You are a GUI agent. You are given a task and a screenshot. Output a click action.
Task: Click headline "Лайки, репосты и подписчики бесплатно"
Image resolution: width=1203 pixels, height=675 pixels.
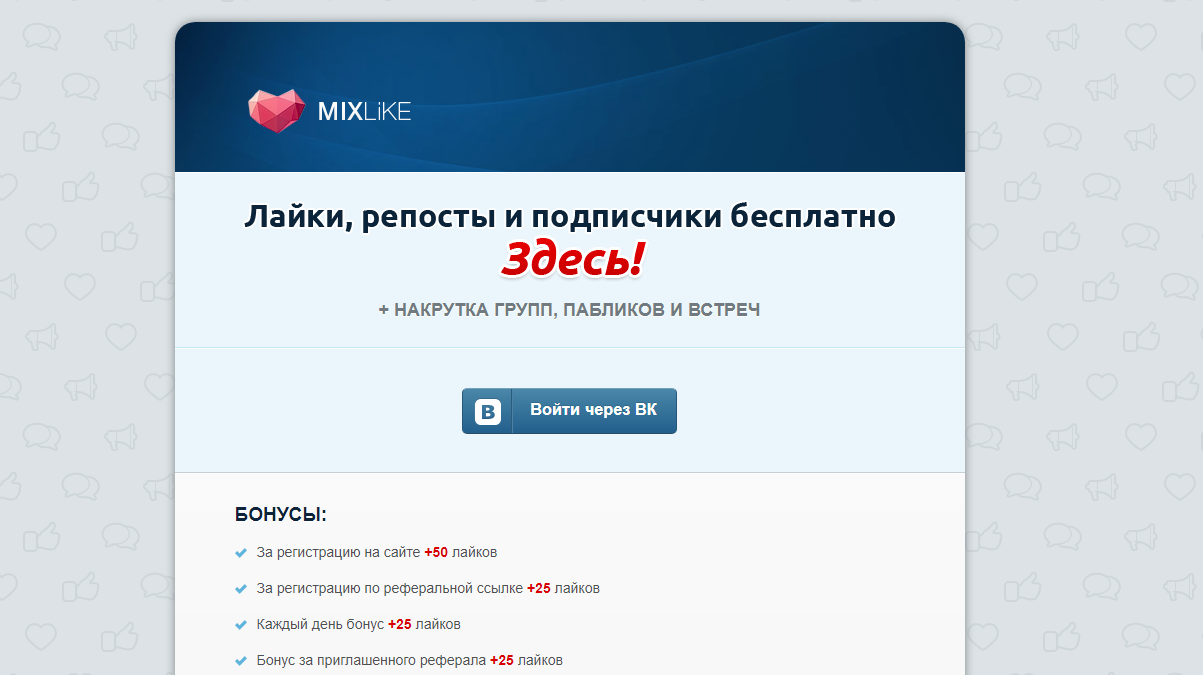point(570,217)
